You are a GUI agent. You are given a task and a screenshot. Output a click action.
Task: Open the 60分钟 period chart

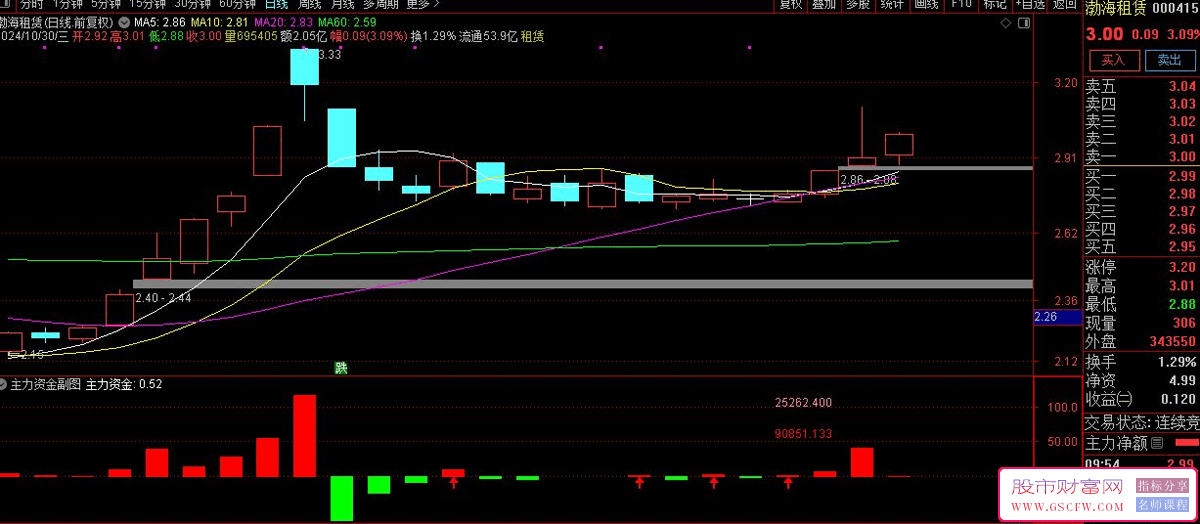[x=237, y=4]
